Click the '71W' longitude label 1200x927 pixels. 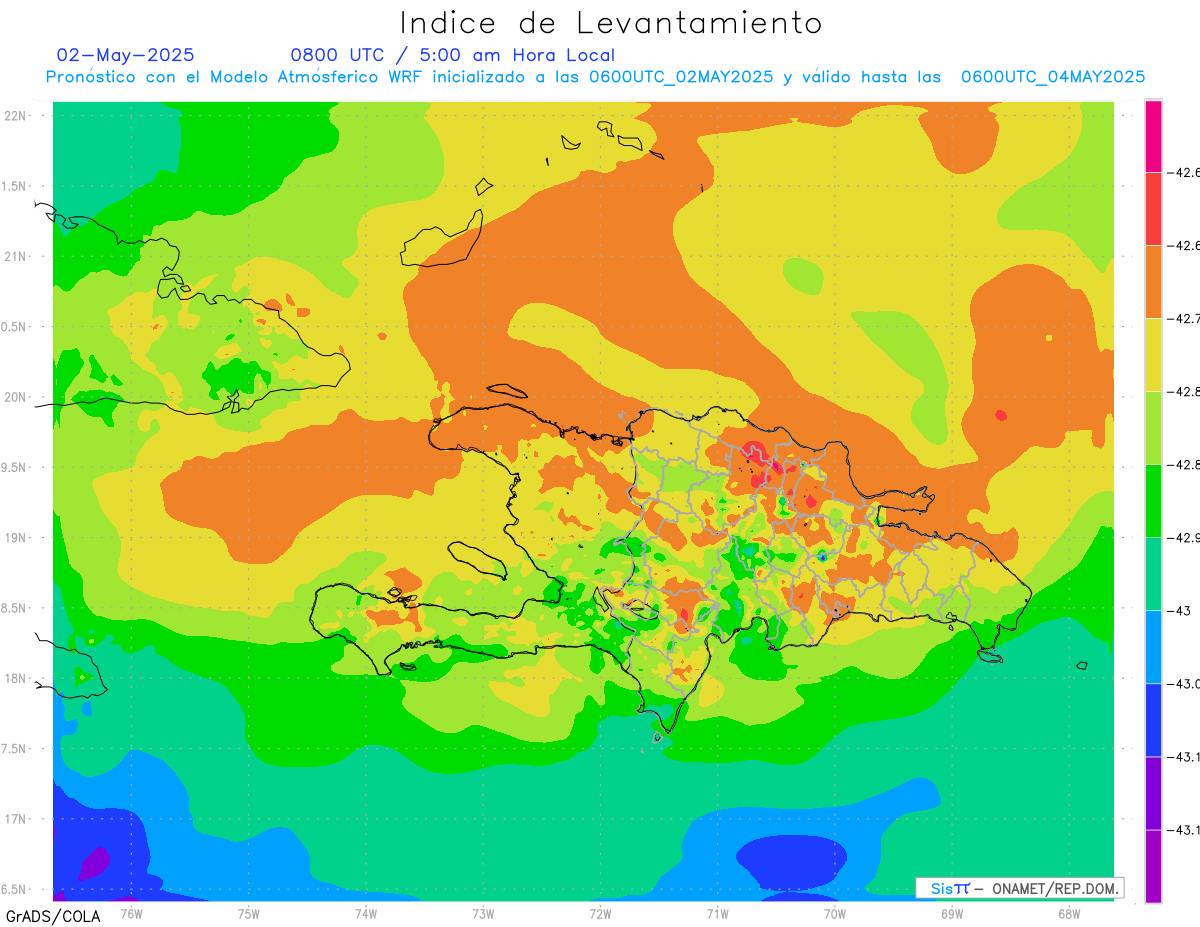717,913
